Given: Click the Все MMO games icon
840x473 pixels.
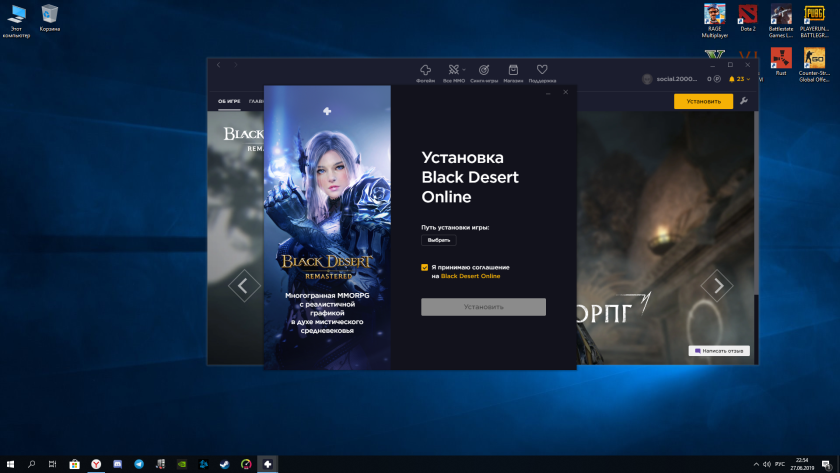Looking at the screenshot, I should [x=453, y=71].
